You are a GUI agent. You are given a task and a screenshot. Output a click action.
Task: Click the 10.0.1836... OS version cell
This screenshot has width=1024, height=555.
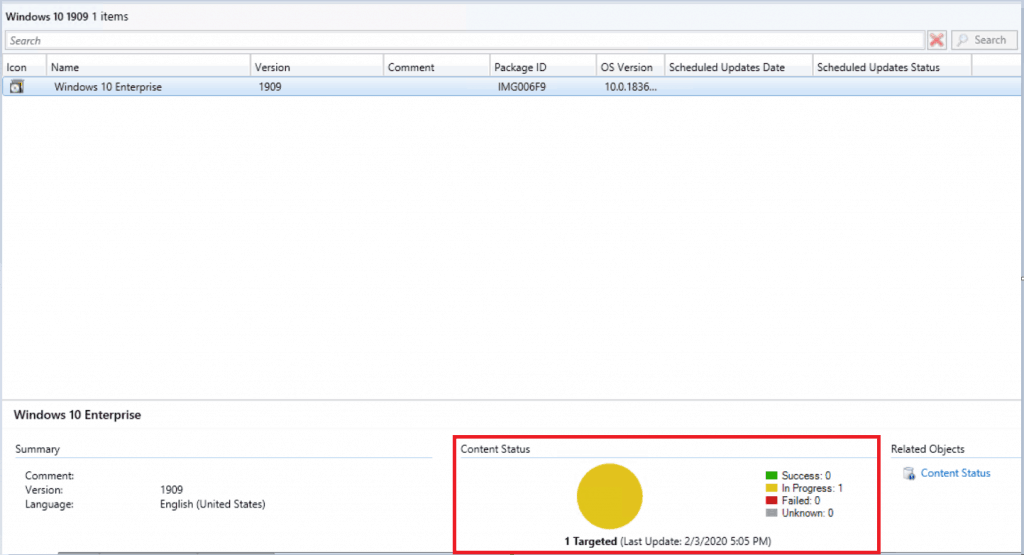click(630, 87)
